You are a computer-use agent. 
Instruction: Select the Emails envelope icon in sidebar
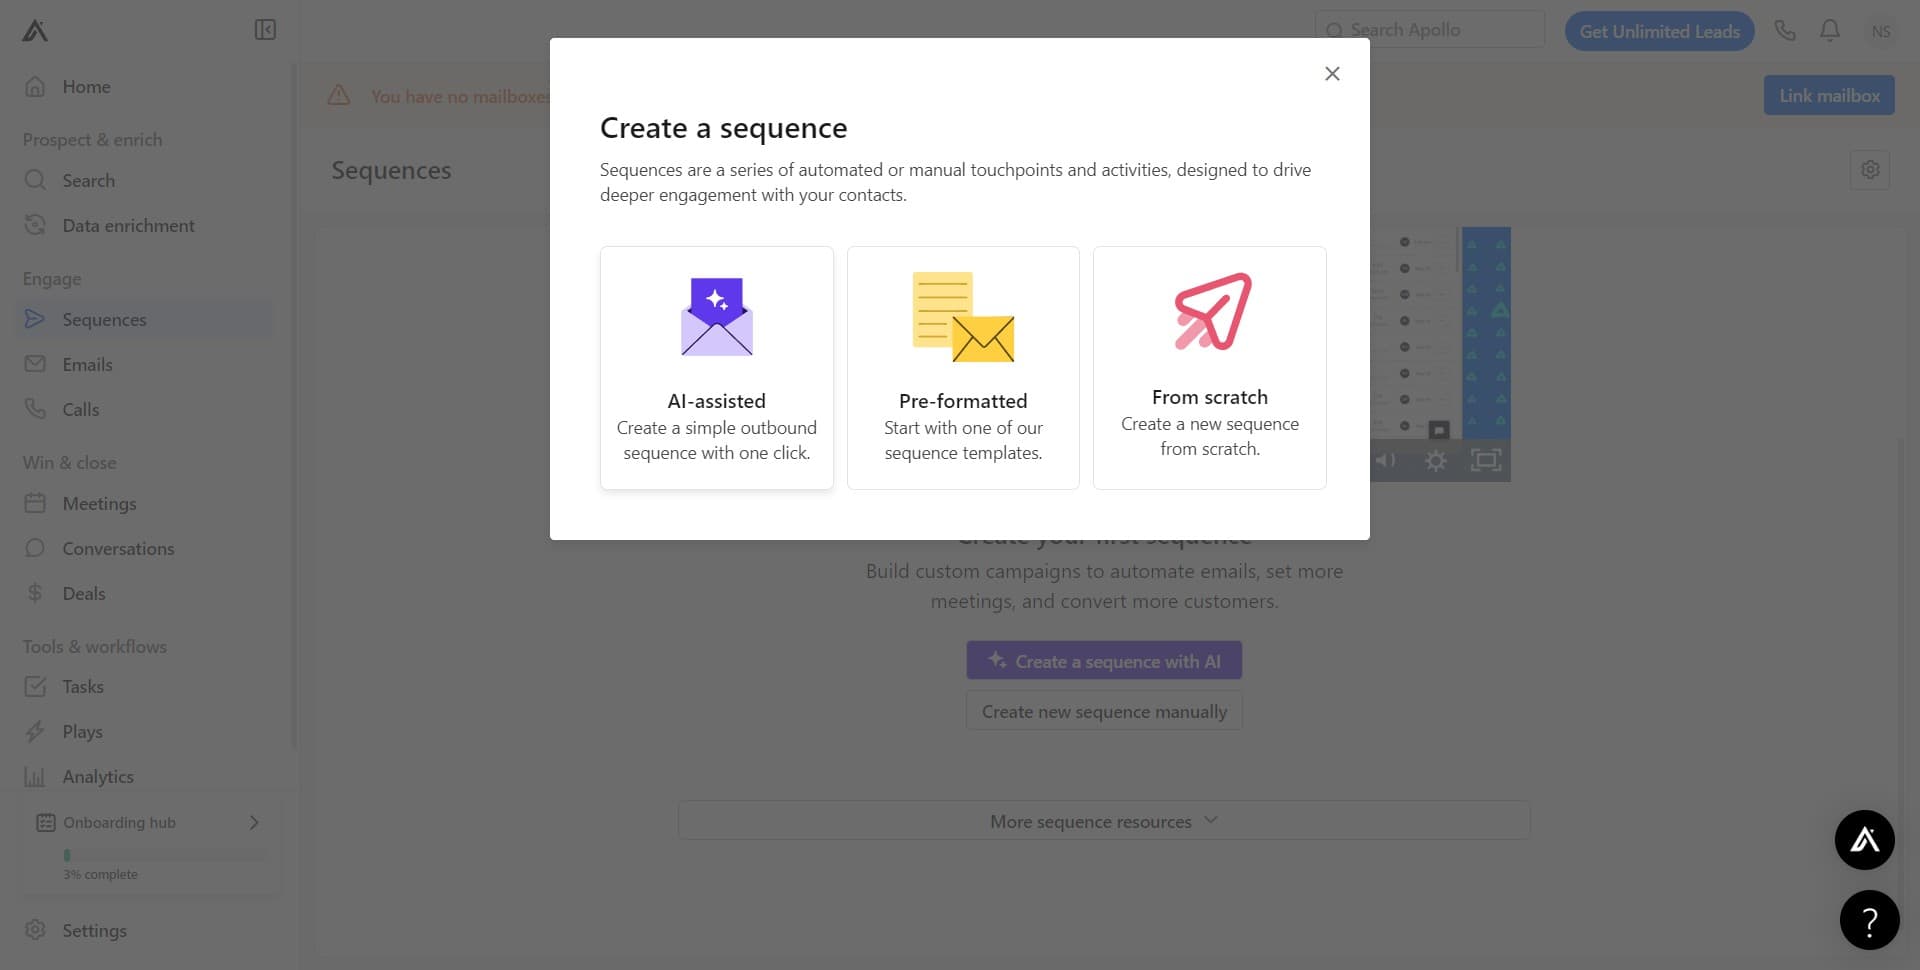point(35,364)
